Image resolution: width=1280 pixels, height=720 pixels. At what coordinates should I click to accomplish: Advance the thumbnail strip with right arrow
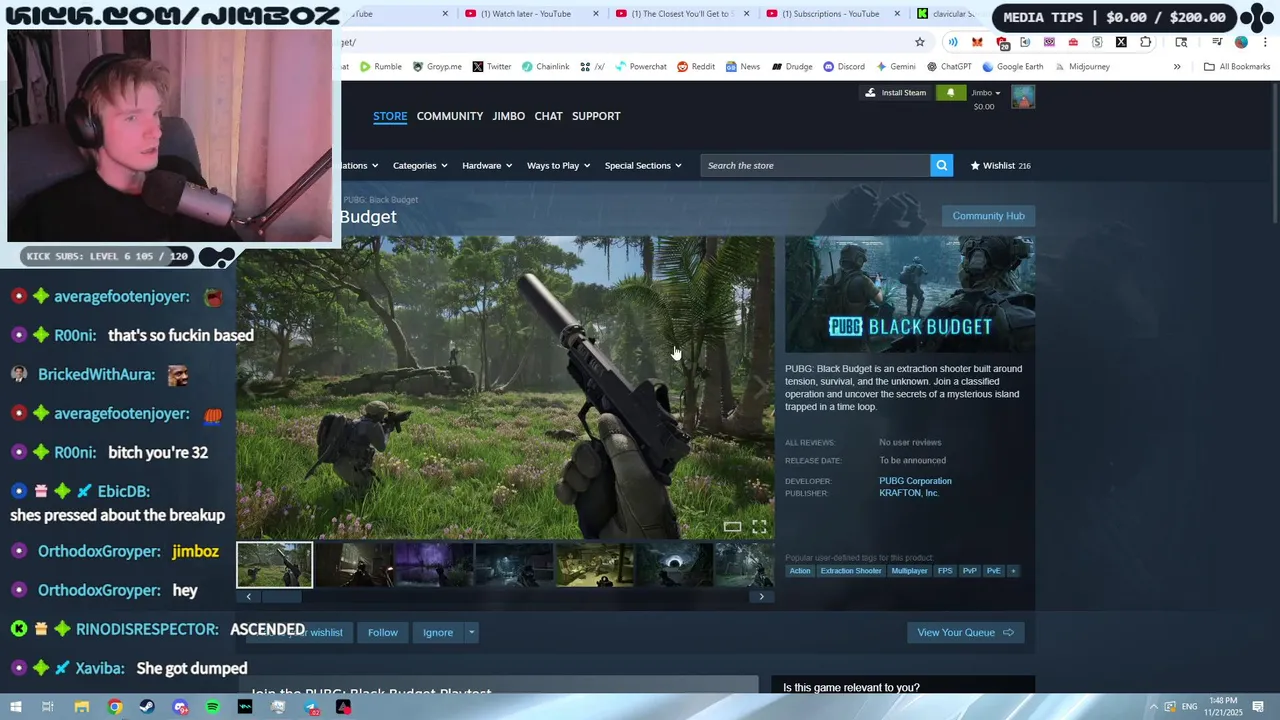coord(761,597)
